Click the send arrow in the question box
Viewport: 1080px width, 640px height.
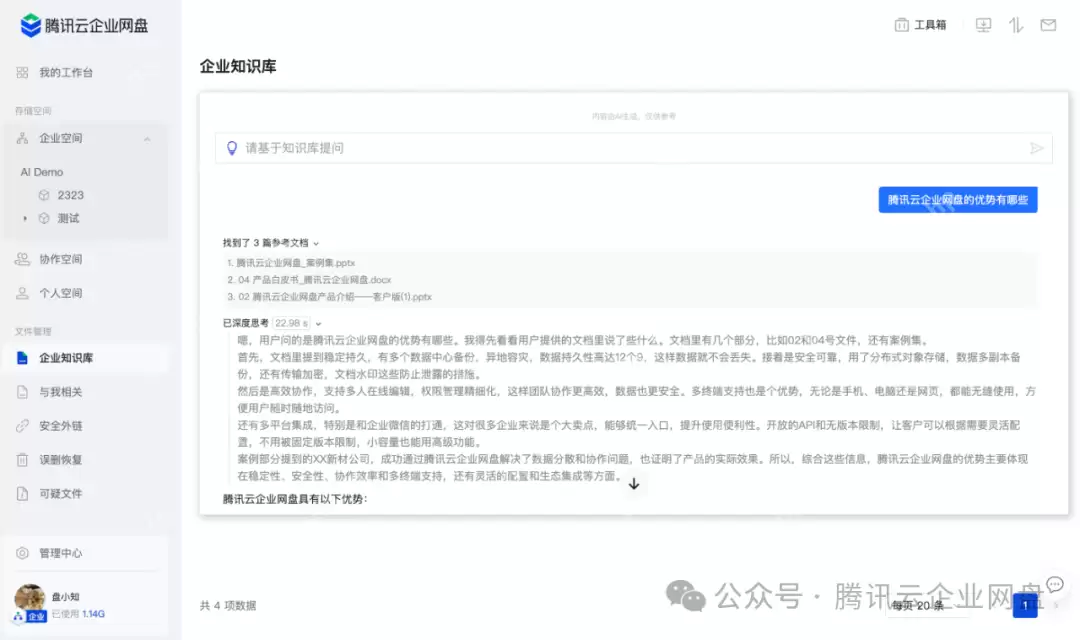click(1037, 147)
